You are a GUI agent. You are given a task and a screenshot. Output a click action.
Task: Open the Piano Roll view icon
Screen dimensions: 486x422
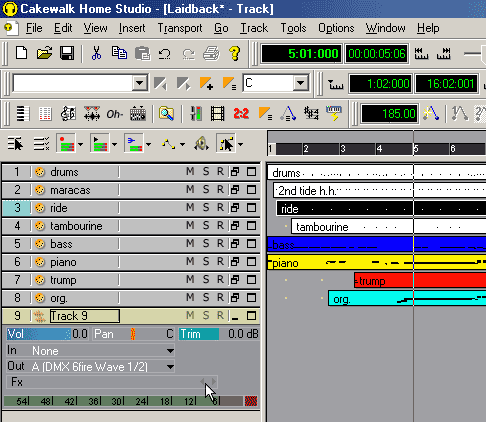(23, 114)
